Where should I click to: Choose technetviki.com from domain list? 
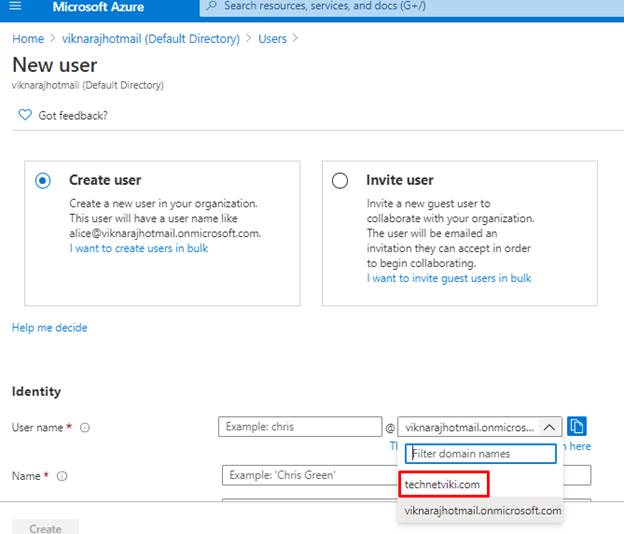click(443, 484)
